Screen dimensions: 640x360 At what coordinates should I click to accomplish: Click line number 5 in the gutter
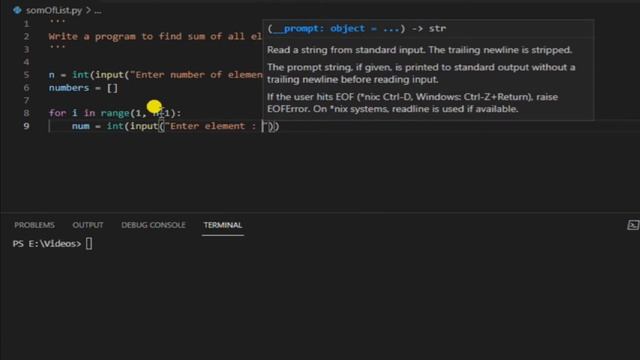coord(26,75)
